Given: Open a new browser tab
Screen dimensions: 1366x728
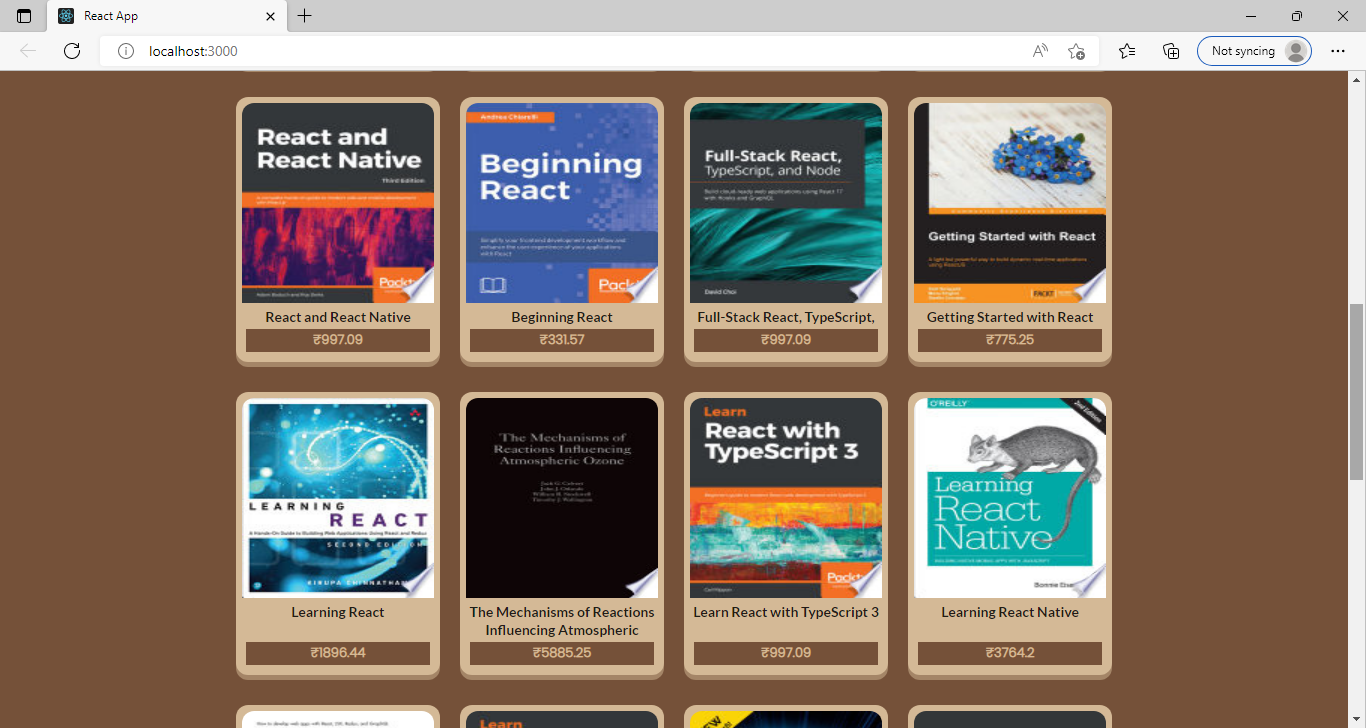Looking at the screenshot, I should [304, 16].
